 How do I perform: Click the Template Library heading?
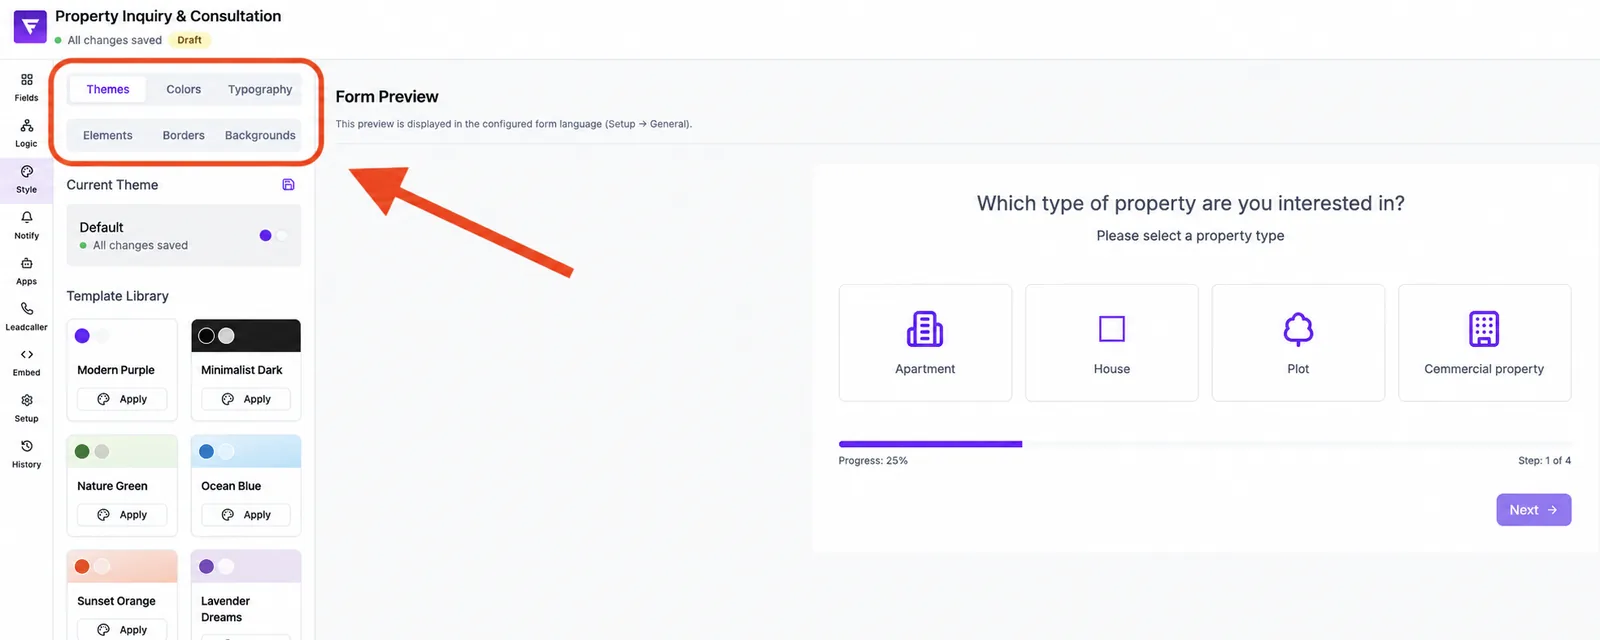tap(118, 296)
